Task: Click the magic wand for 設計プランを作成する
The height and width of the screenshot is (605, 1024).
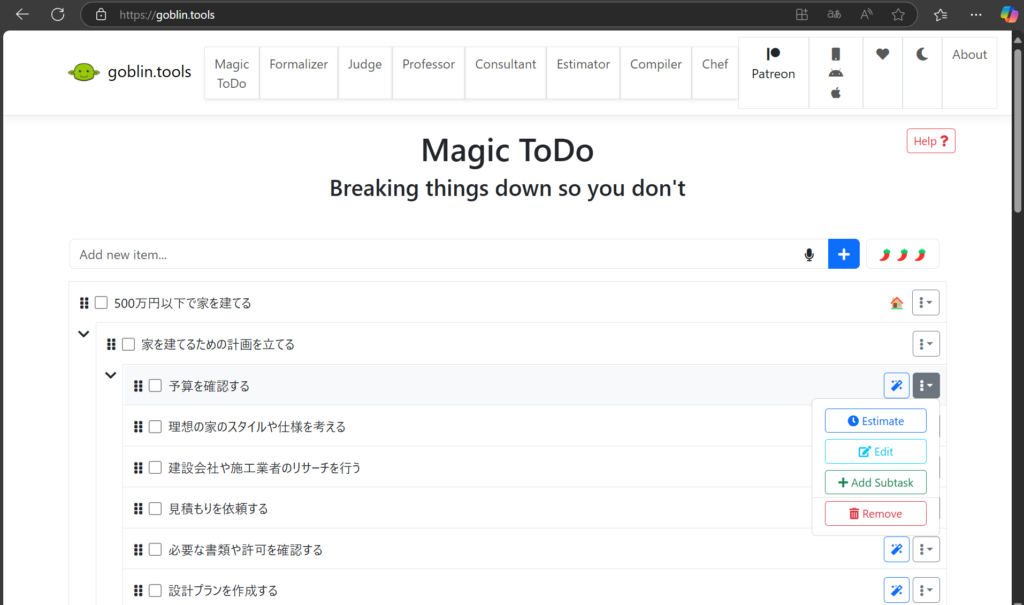Action: click(x=896, y=590)
